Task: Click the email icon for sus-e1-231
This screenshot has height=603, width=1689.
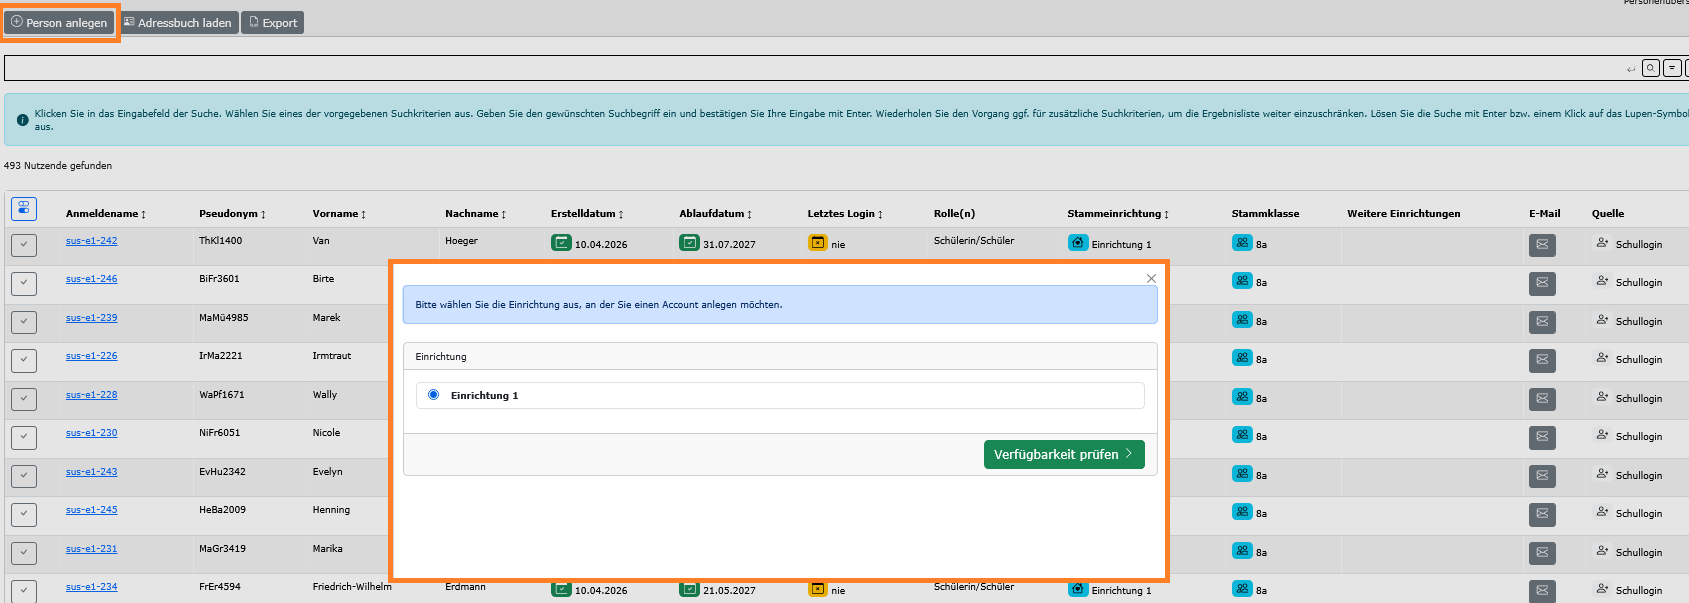Action: (1542, 553)
